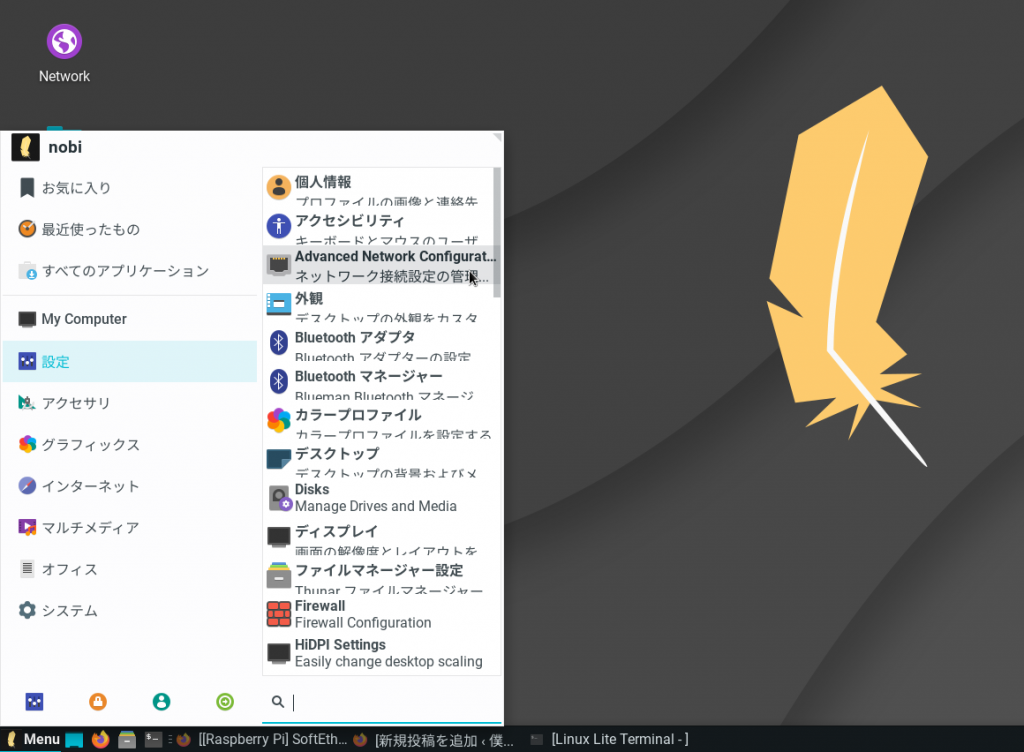Click the Menu button on the taskbar
This screenshot has height=752, width=1024.
pyautogui.click(x=33, y=739)
